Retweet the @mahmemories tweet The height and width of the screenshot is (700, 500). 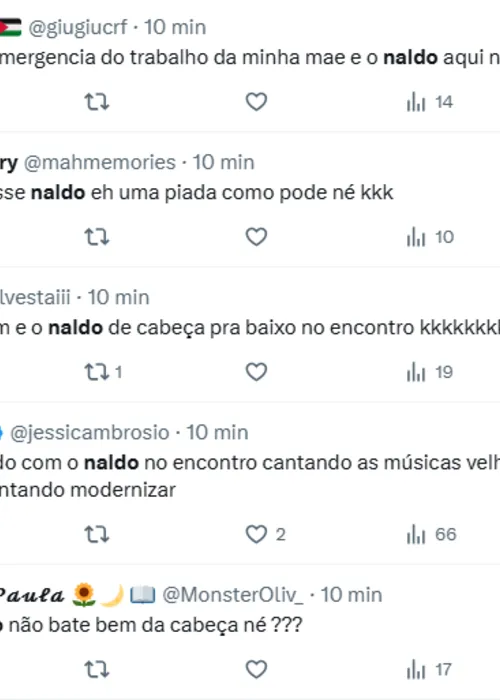[x=97, y=237]
